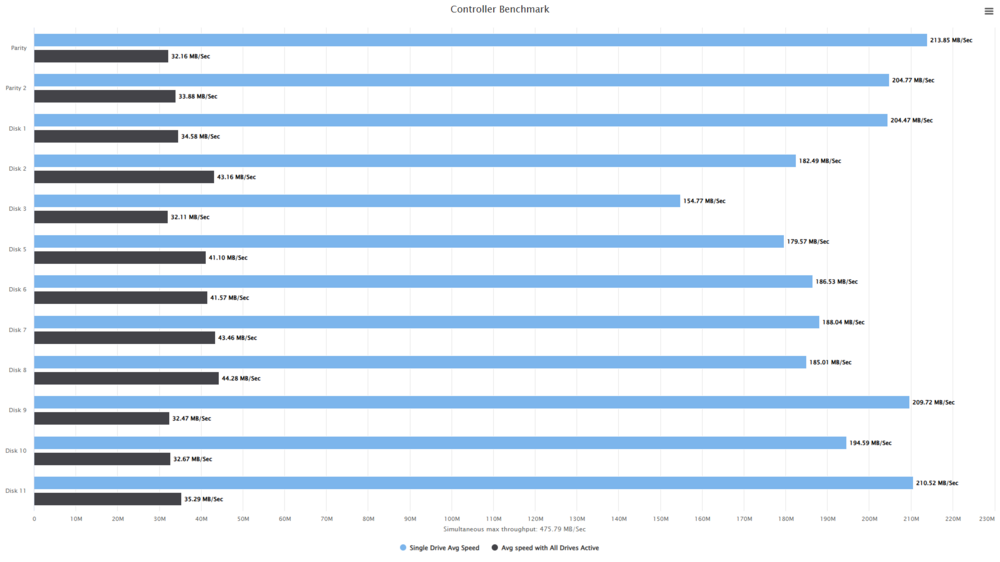This screenshot has width=1000, height=562.
Task: Click the Controller Benchmark chart title
Action: [x=499, y=9]
